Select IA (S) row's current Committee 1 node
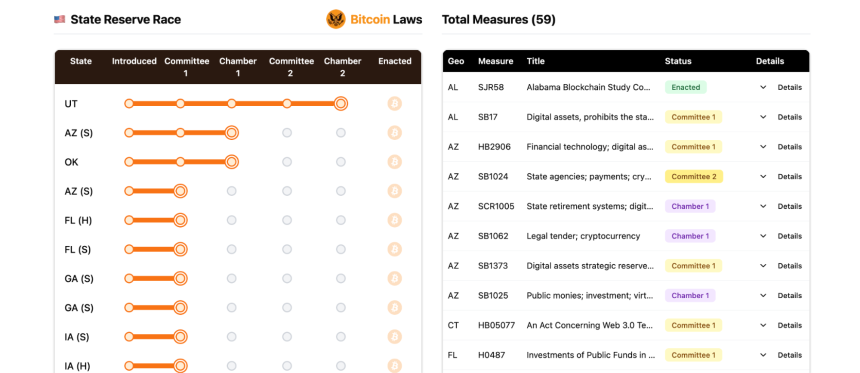This screenshot has height=373, width=860. 180,336
